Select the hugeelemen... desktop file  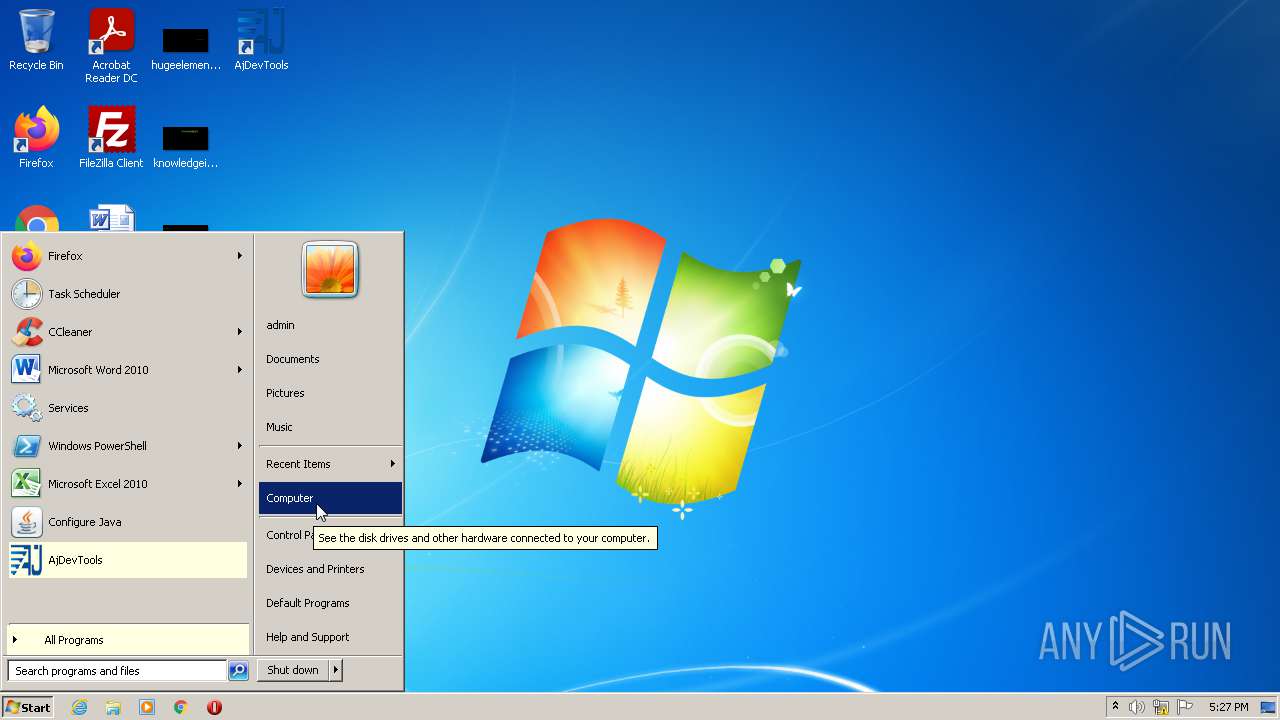(x=186, y=48)
